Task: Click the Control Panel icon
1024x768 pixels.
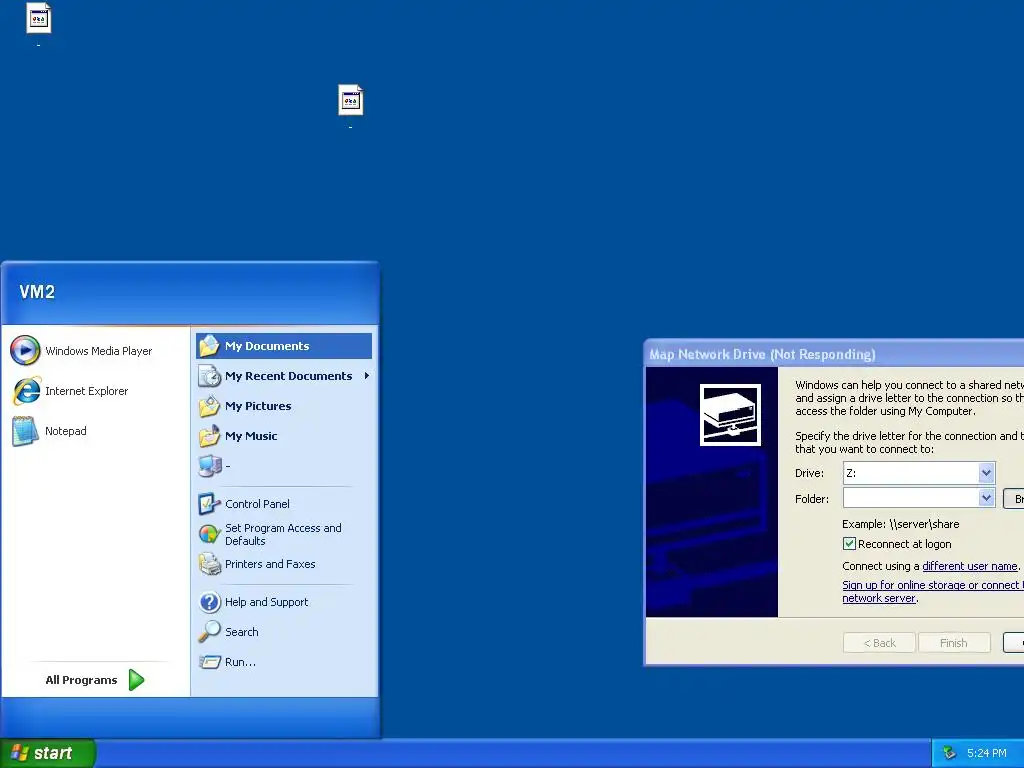Action: [210, 504]
